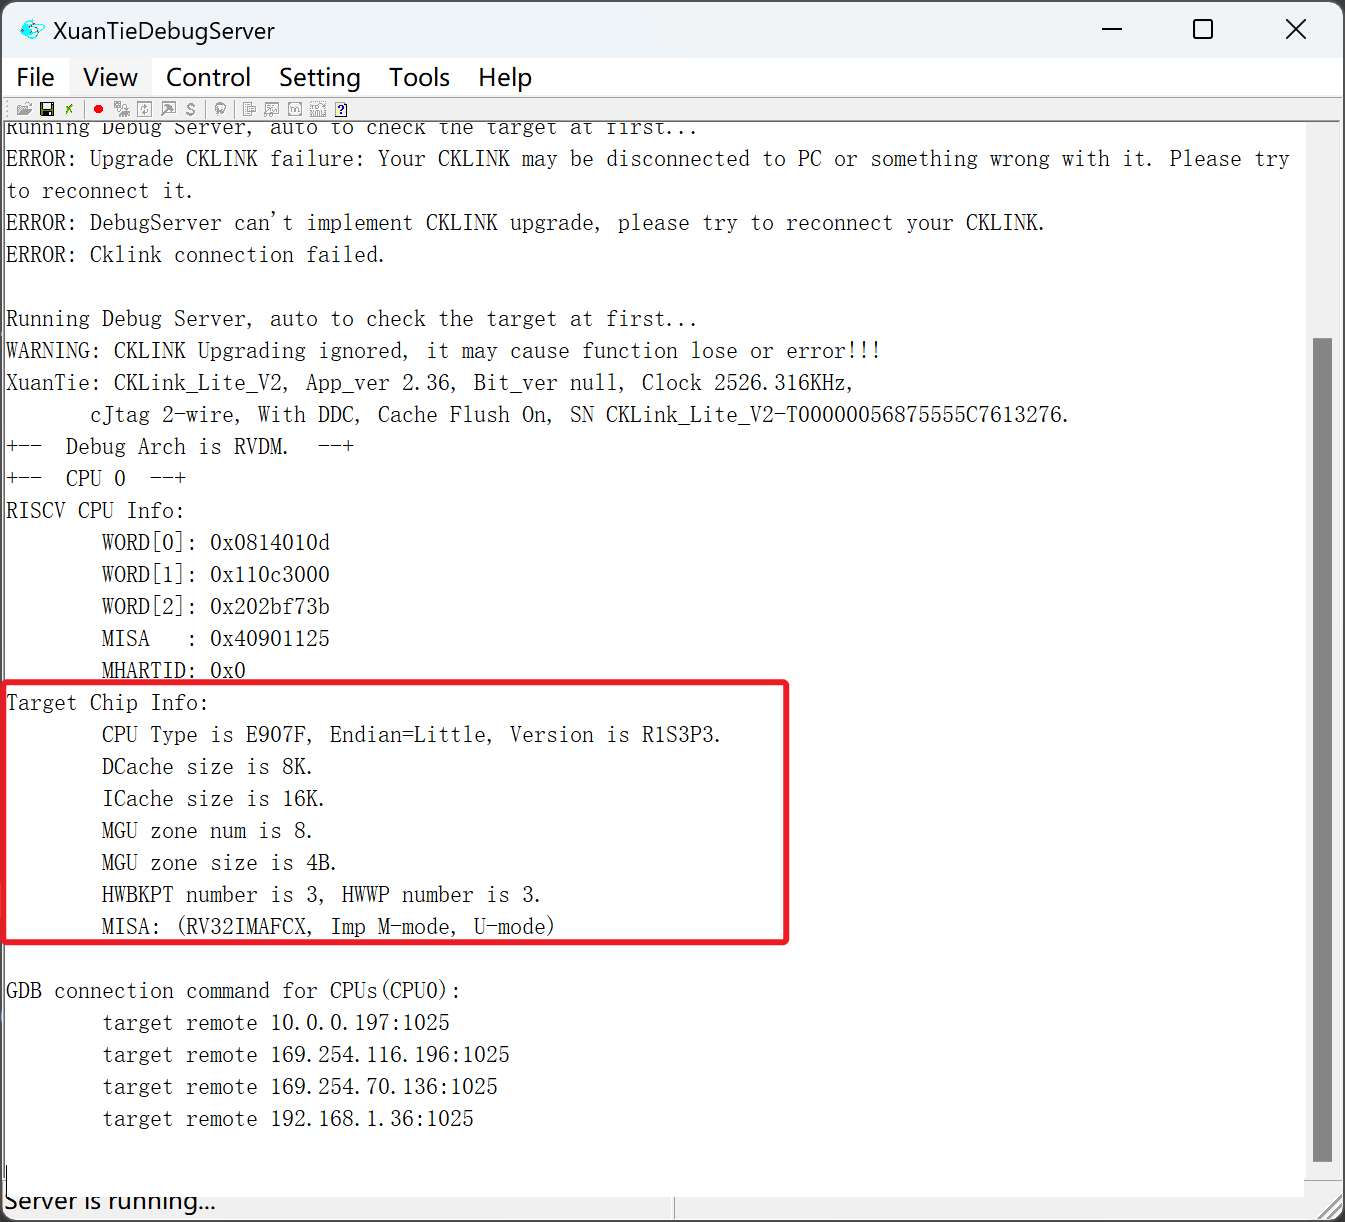Click the S-shaped toolbar icon
The width and height of the screenshot is (1345, 1222).
(x=190, y=109)
